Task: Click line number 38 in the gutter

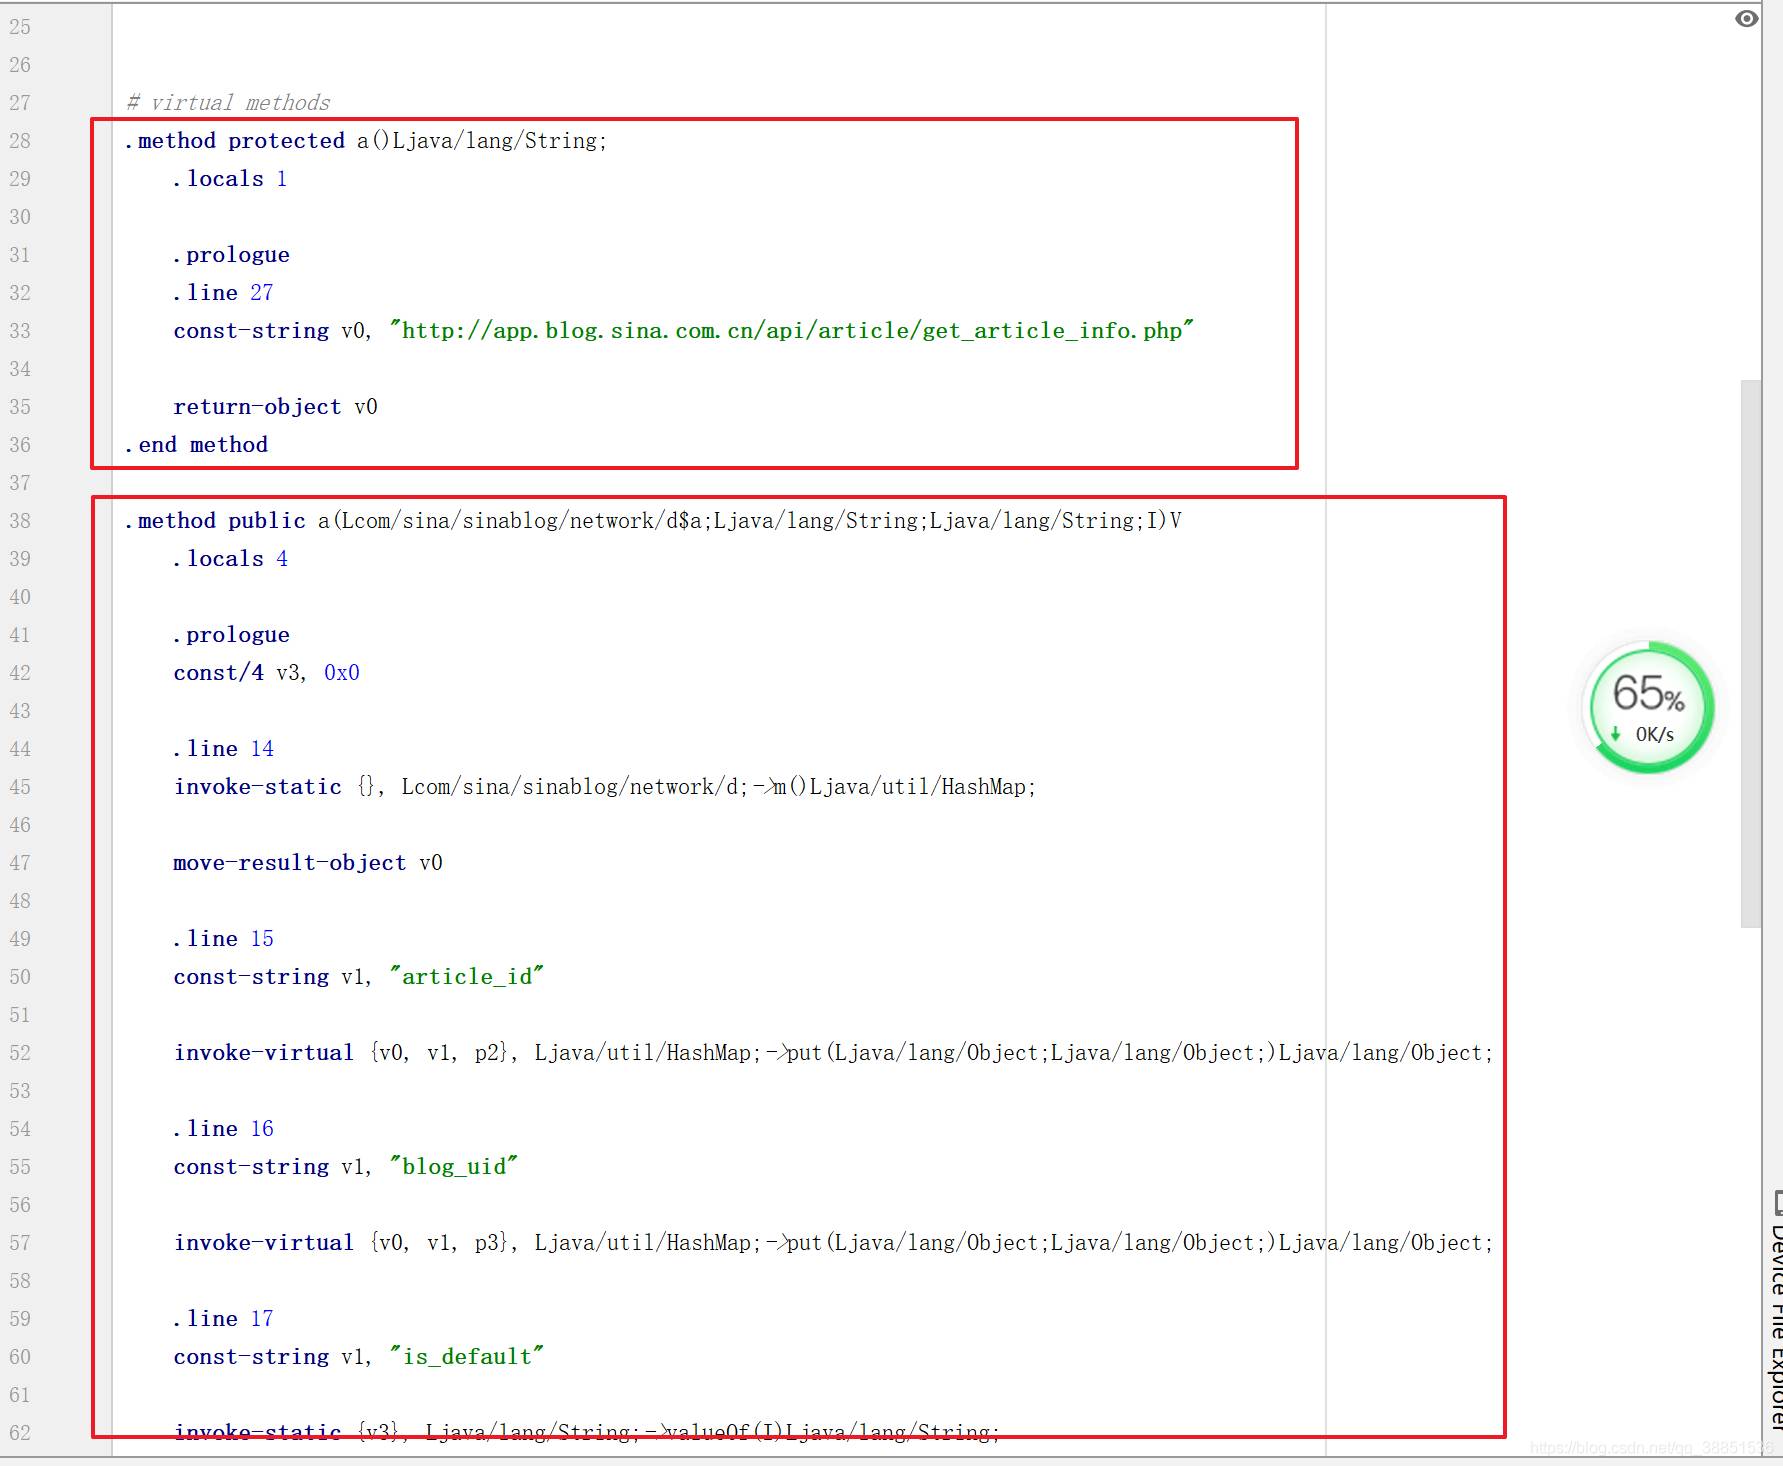Action: point(20,521)
